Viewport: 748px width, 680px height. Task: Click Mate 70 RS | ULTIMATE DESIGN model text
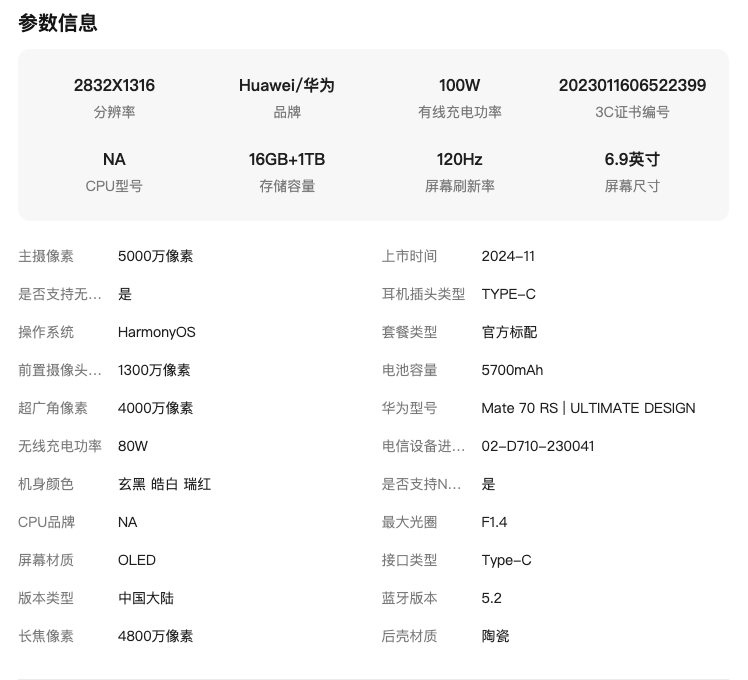[588, 408]
